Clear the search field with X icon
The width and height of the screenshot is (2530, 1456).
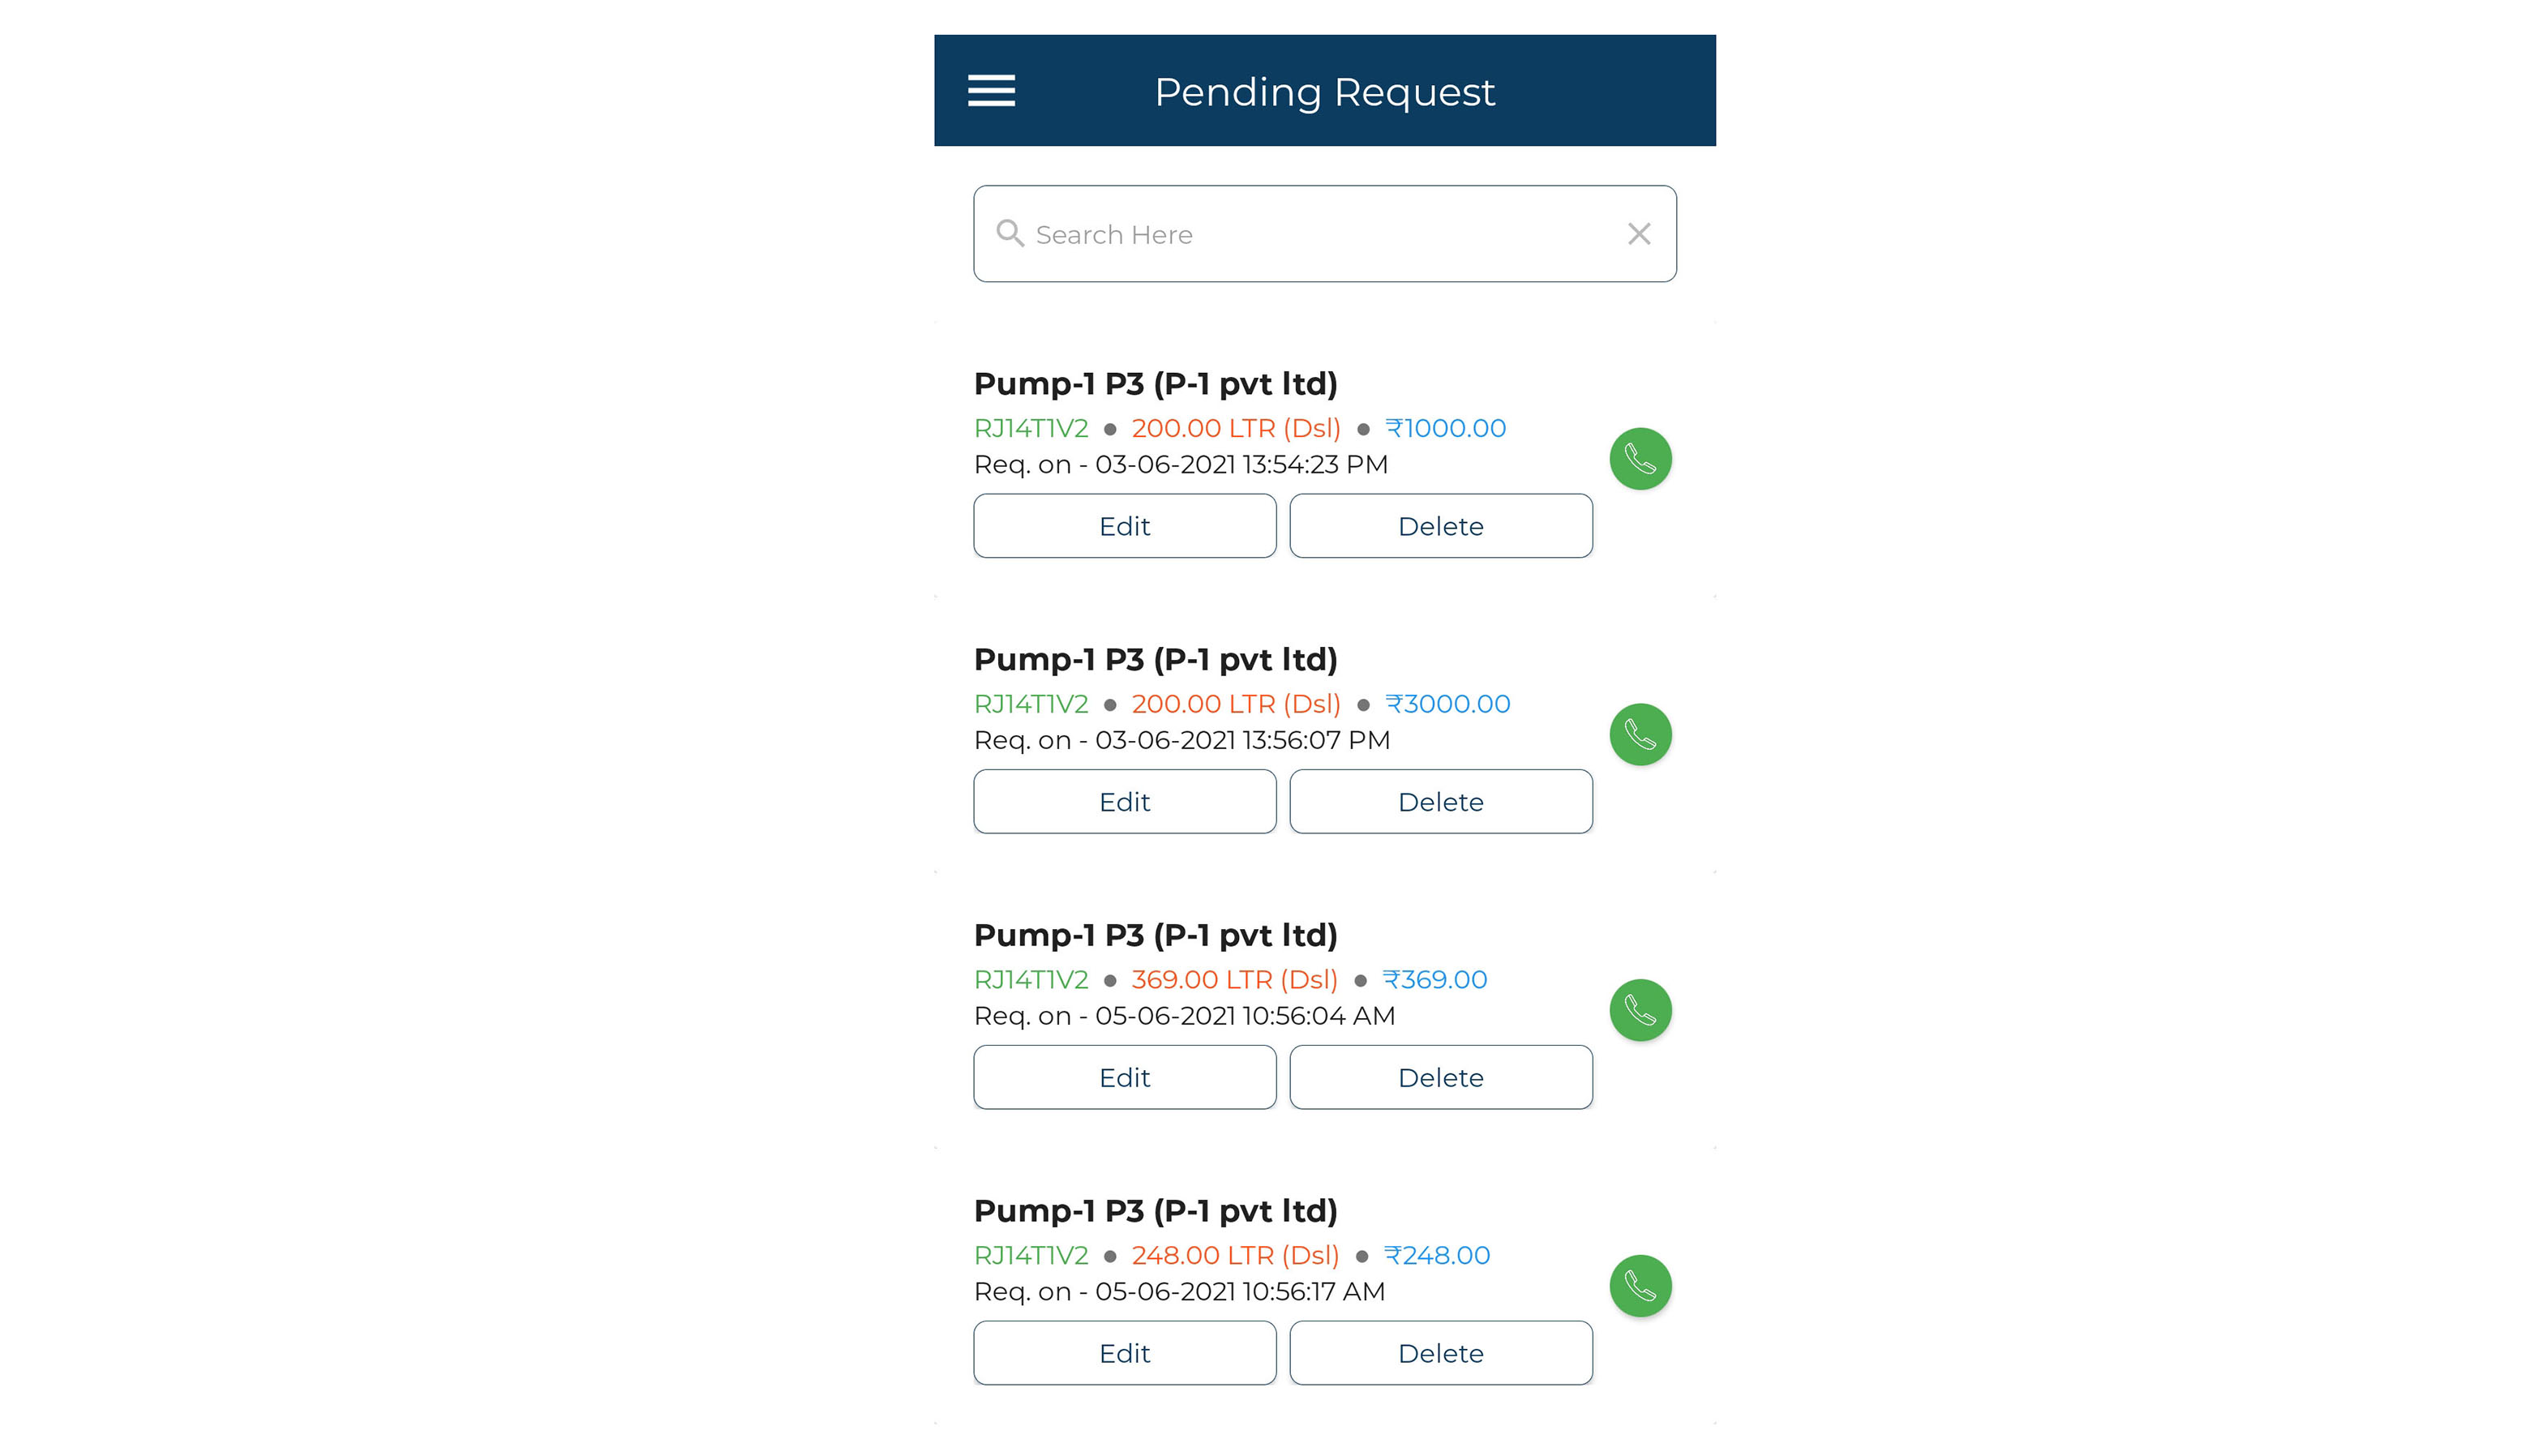pyautogui.click(x=1638, y=233)
